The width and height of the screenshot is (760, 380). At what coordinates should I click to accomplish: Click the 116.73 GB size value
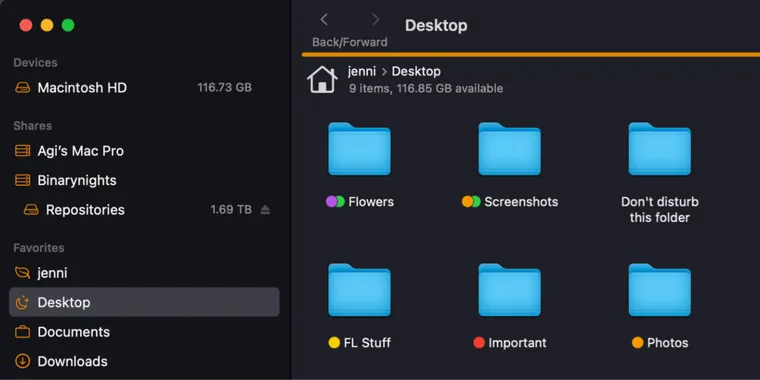coord(224,88)
